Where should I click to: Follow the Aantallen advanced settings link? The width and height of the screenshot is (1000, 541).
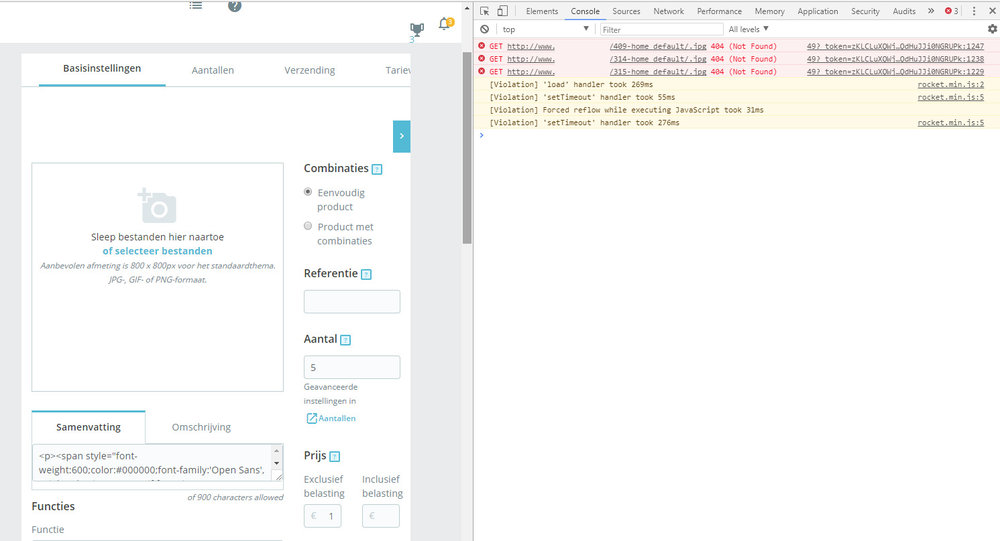click(x=332, y=419)
